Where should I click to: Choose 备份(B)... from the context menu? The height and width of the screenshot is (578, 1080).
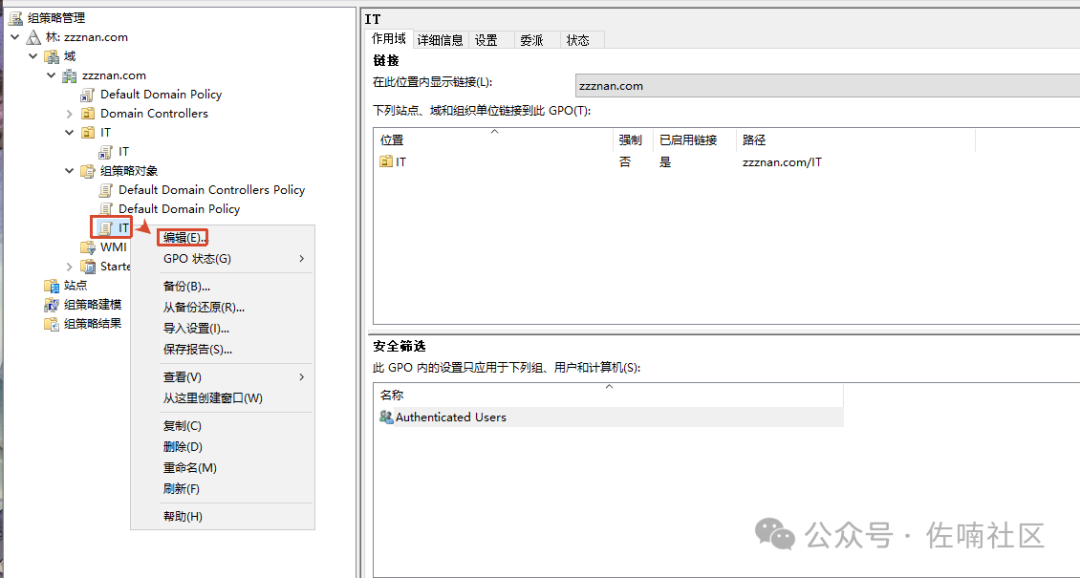187,287
